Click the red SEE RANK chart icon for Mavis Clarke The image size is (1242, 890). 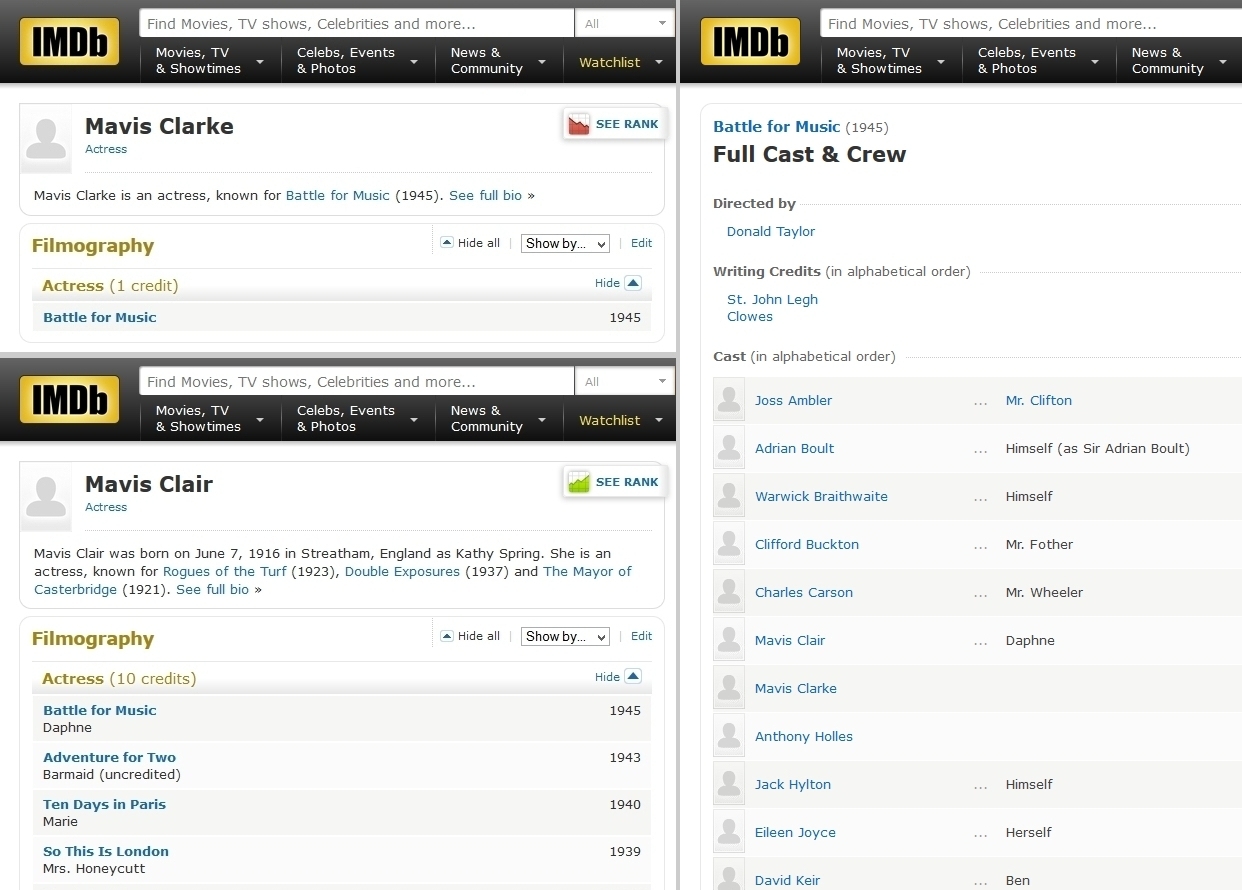click(579, 125)
